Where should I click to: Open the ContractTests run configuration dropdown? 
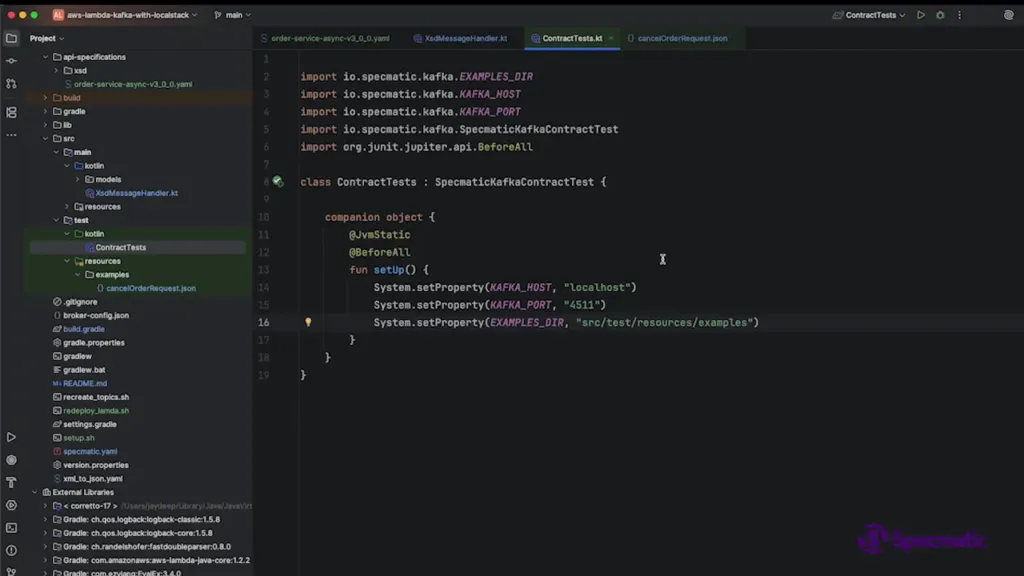coord(868,15)
